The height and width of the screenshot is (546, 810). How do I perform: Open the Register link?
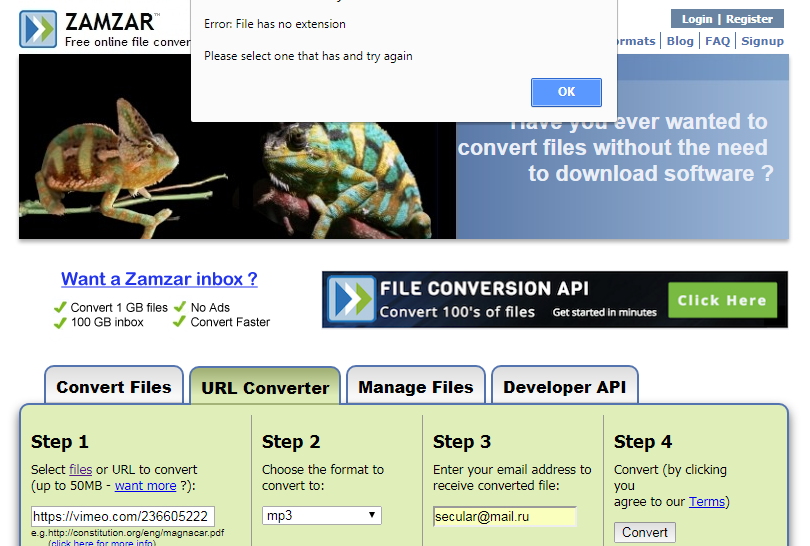[x=749, y=19]
